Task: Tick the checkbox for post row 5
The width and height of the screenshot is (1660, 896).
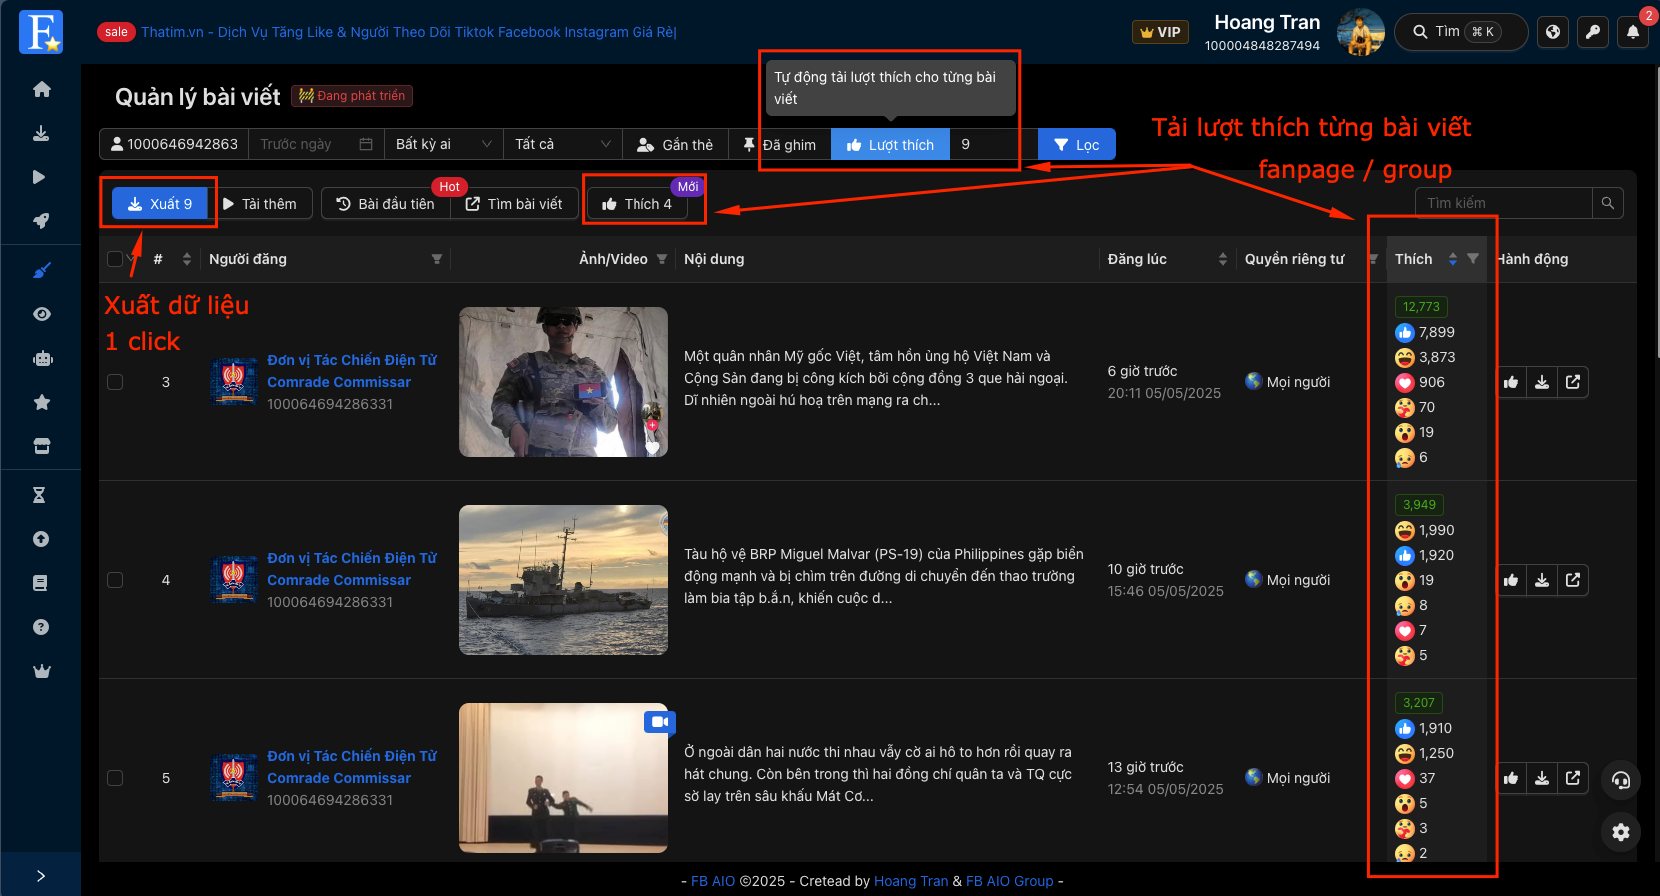Action: coord(115,778)
